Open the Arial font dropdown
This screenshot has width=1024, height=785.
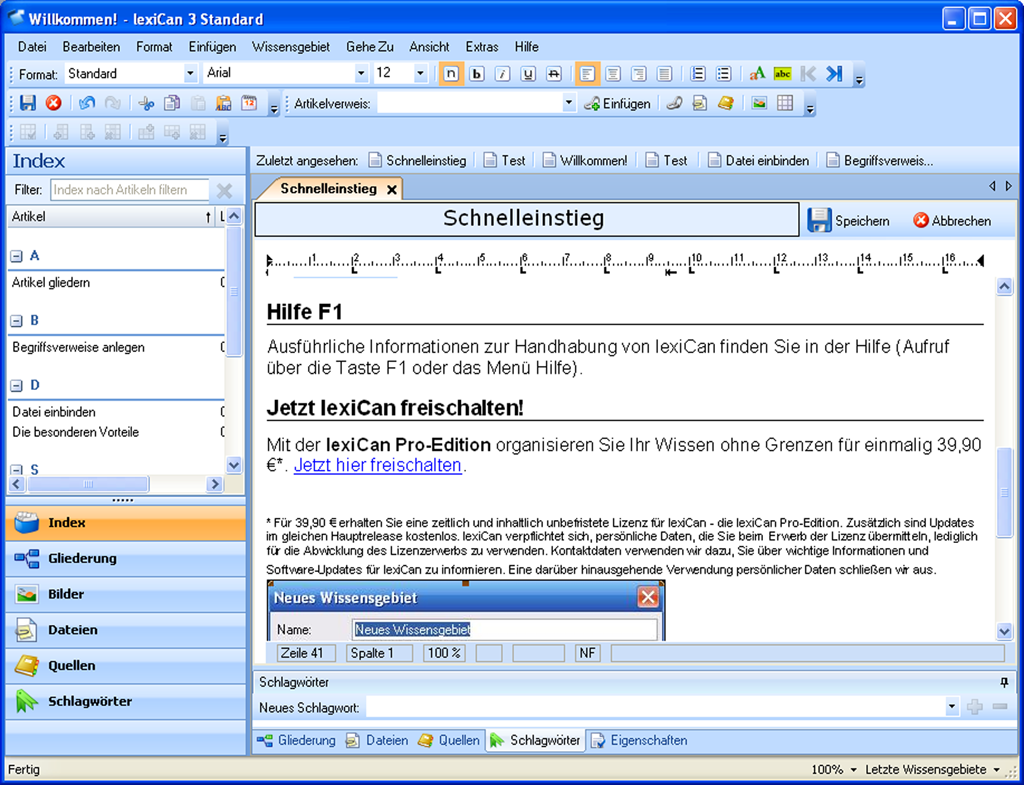(x=361, y=74)
